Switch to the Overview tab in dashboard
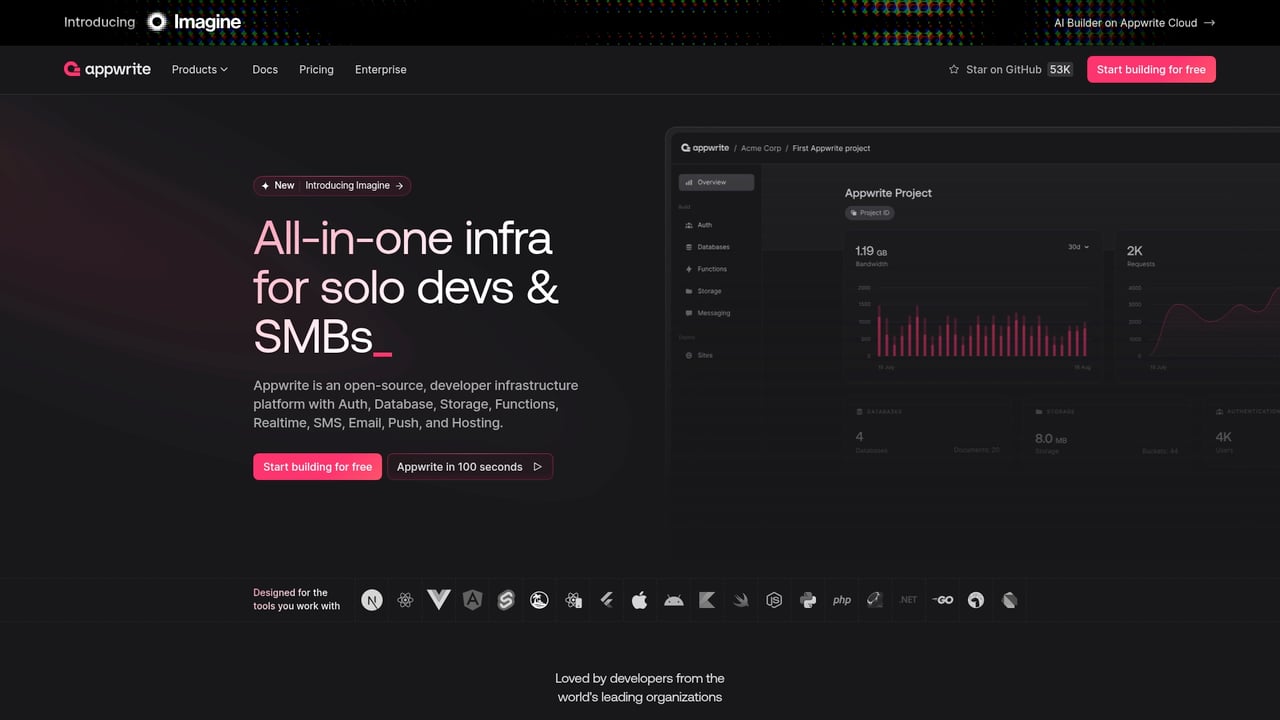This screenshot has width=1280, height=720. [x=716, y=182]
